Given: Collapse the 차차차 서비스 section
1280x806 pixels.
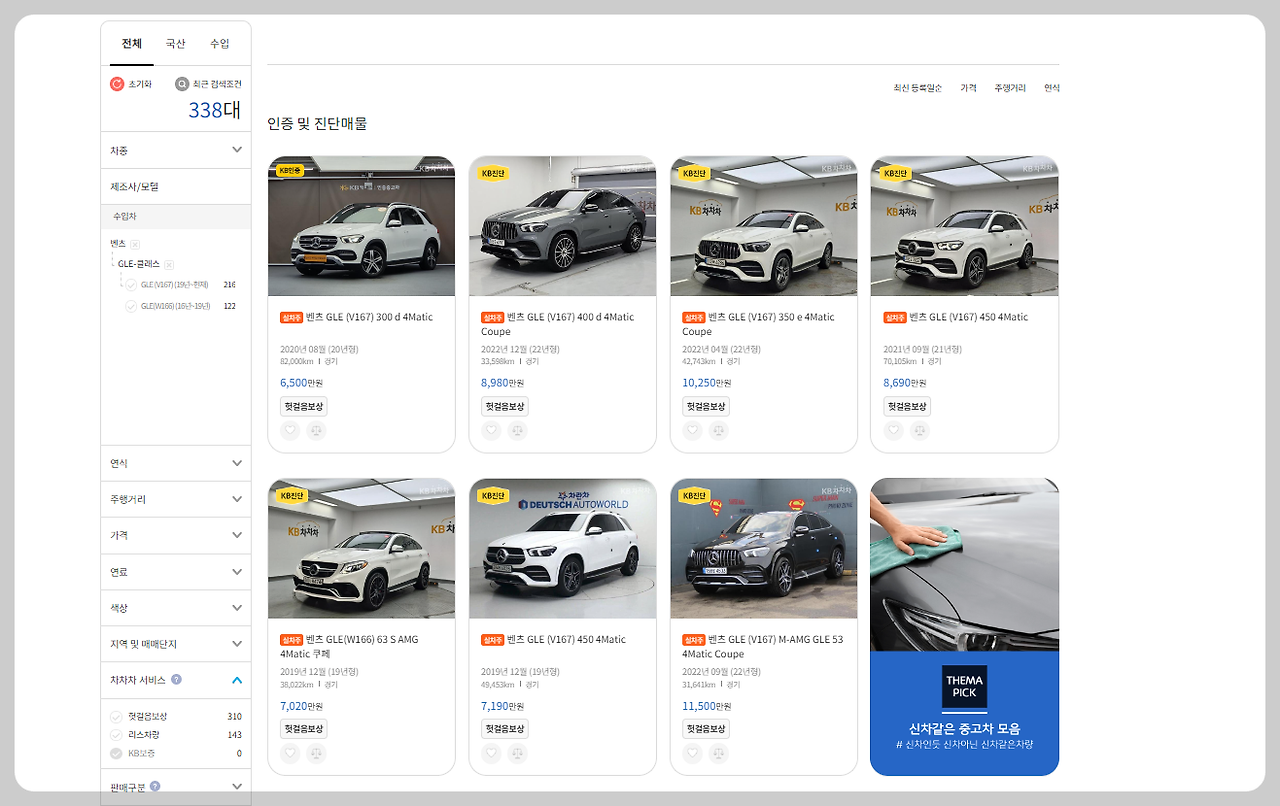Looking at the screenshot, I should coord(237,680).
